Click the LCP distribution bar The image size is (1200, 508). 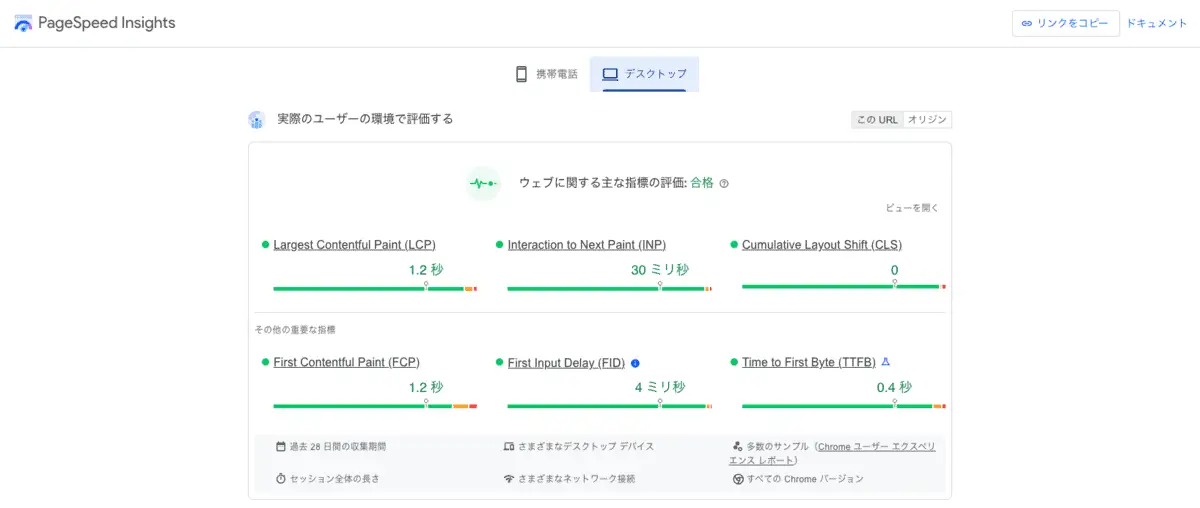(375, 289)
